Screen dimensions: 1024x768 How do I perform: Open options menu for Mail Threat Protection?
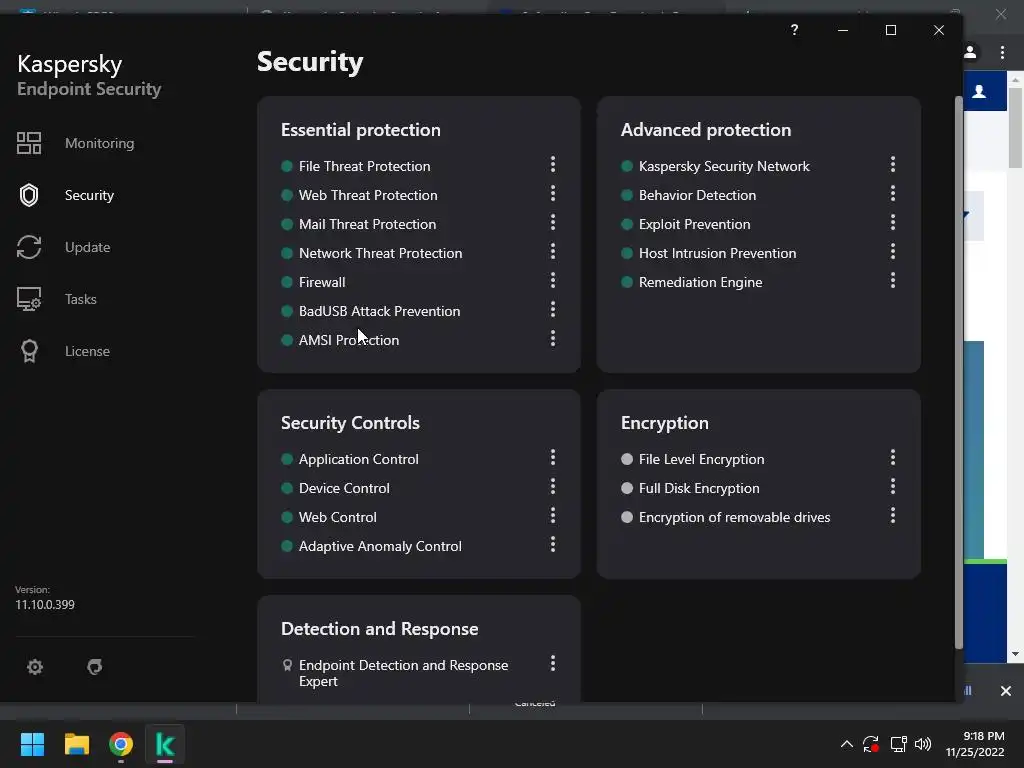tap(553, 222)
